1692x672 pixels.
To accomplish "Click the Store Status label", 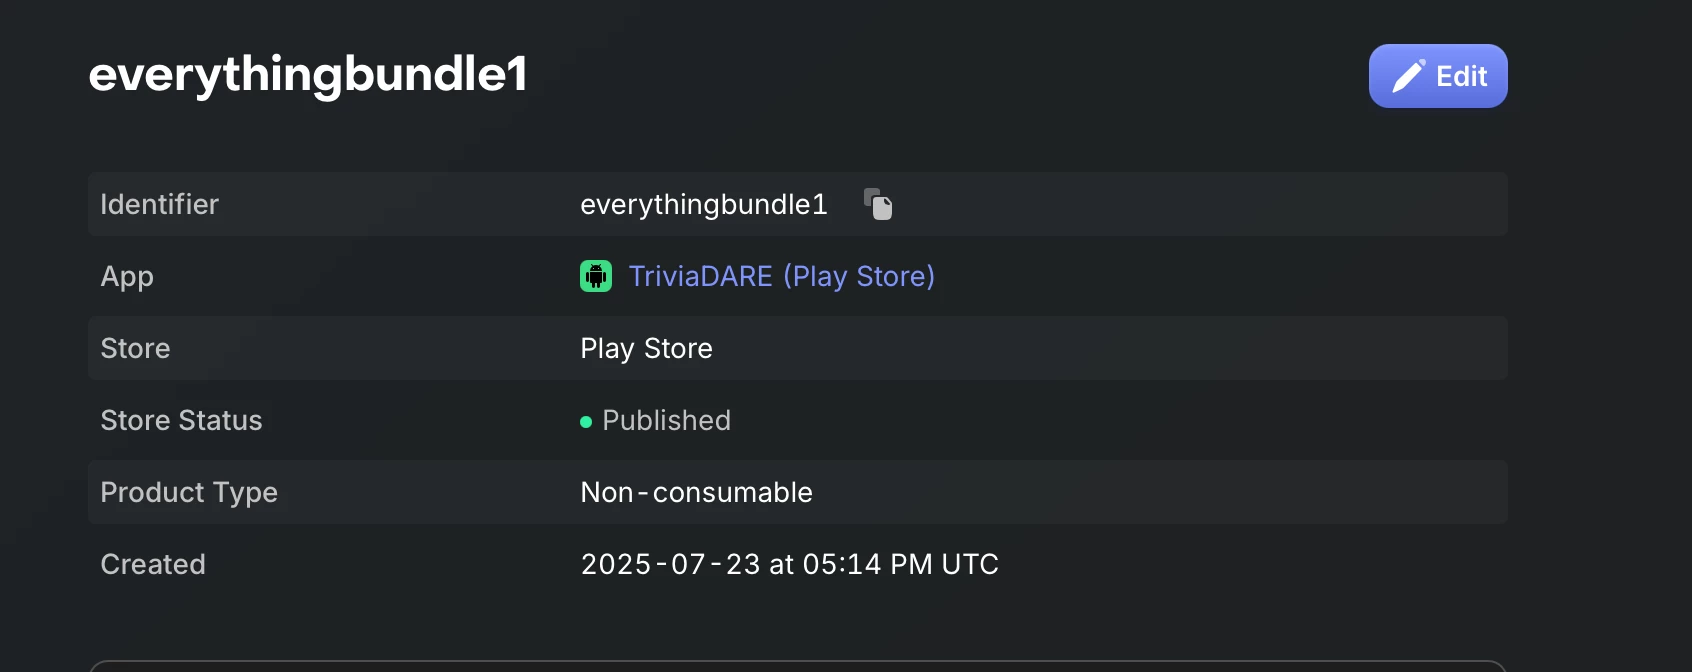I will coord(181,420).
